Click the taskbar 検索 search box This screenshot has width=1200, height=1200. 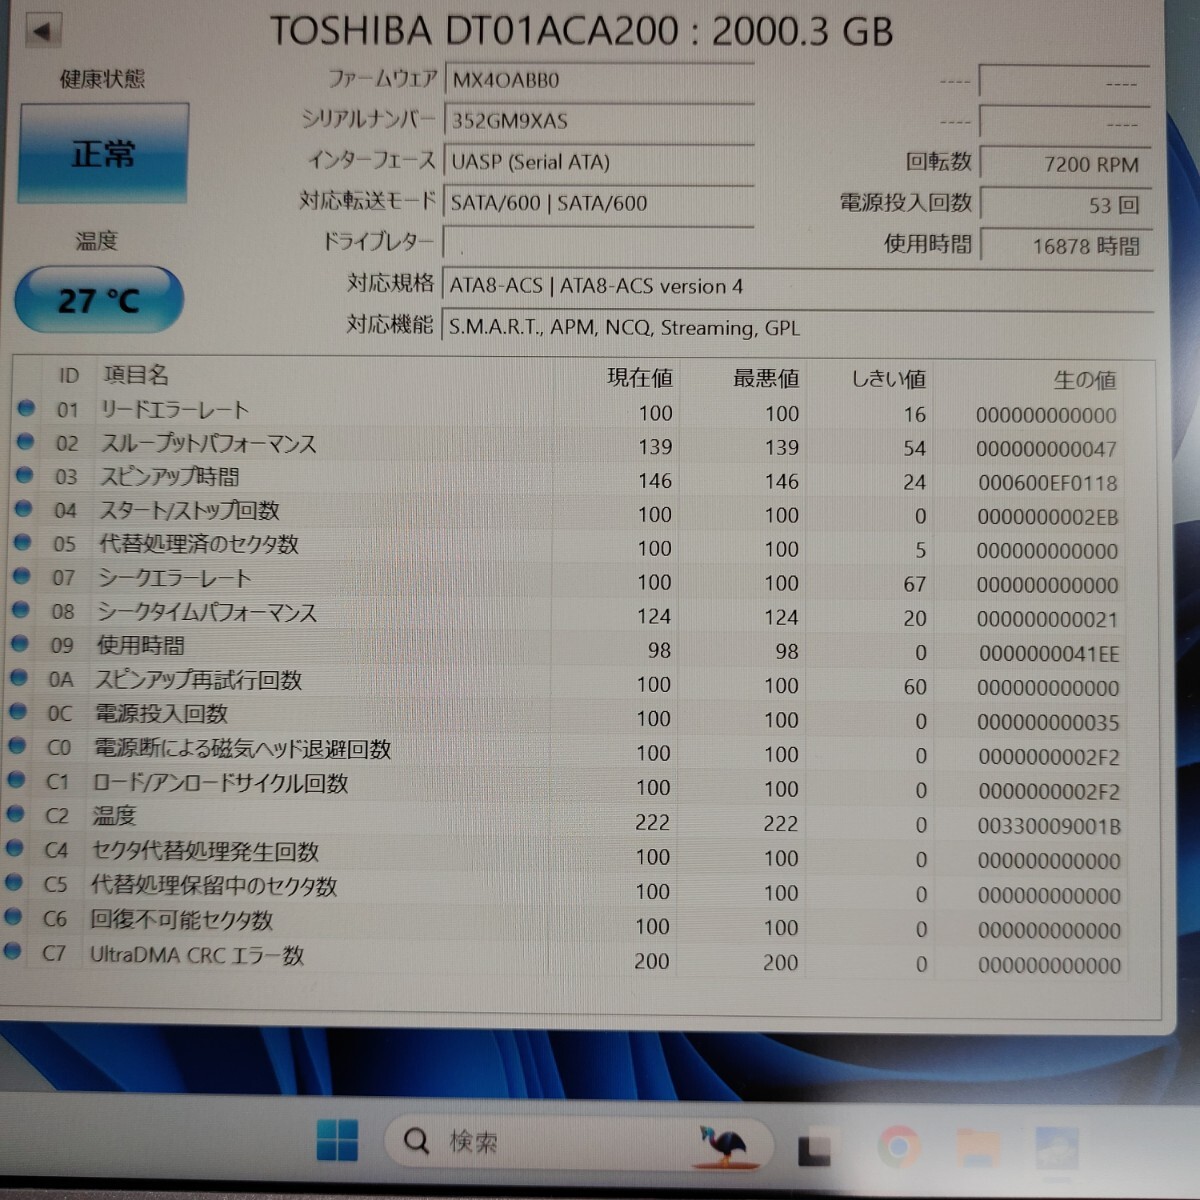[578, 1143]
